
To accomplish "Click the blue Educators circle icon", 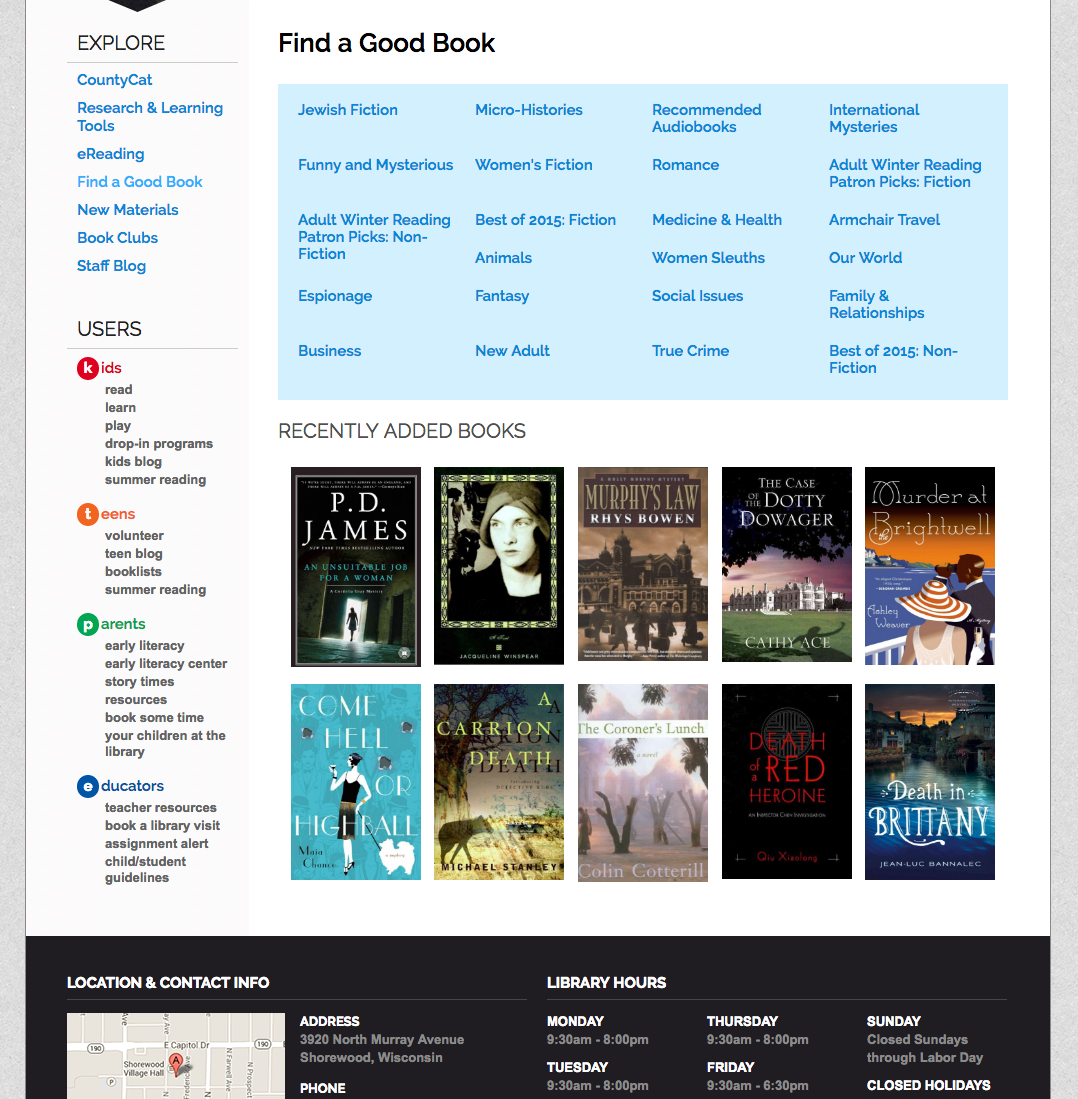I will coord(88,786).
